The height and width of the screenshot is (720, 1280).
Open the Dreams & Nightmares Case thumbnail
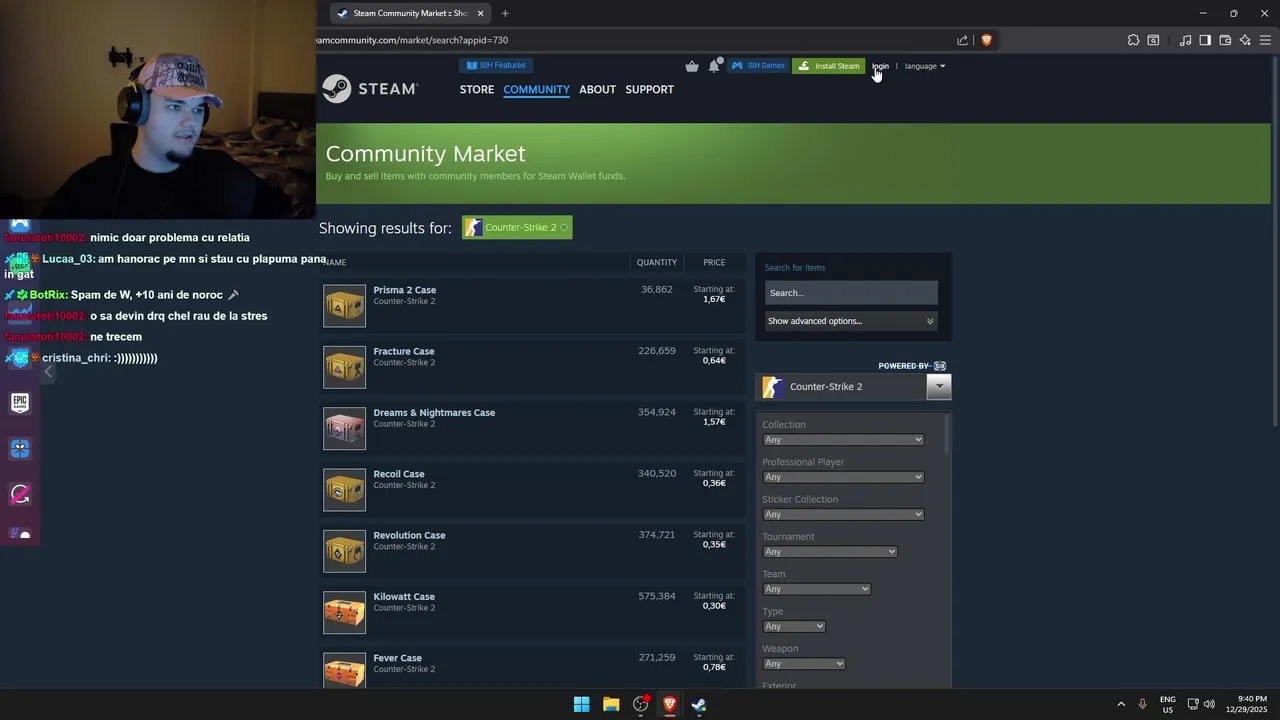click(x=344, y=428)
